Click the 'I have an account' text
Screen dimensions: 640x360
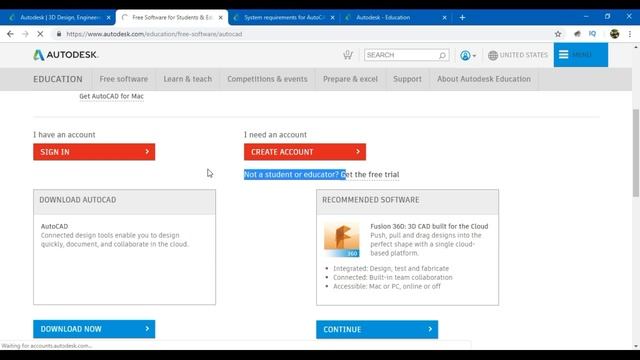point(64,135)
